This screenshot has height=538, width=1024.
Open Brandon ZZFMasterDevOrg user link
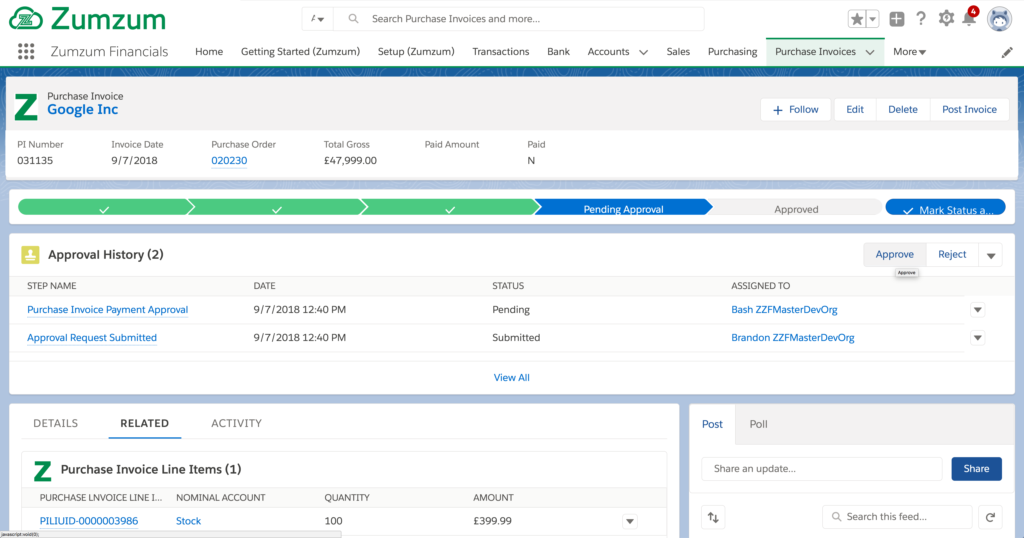coord(793,338)
